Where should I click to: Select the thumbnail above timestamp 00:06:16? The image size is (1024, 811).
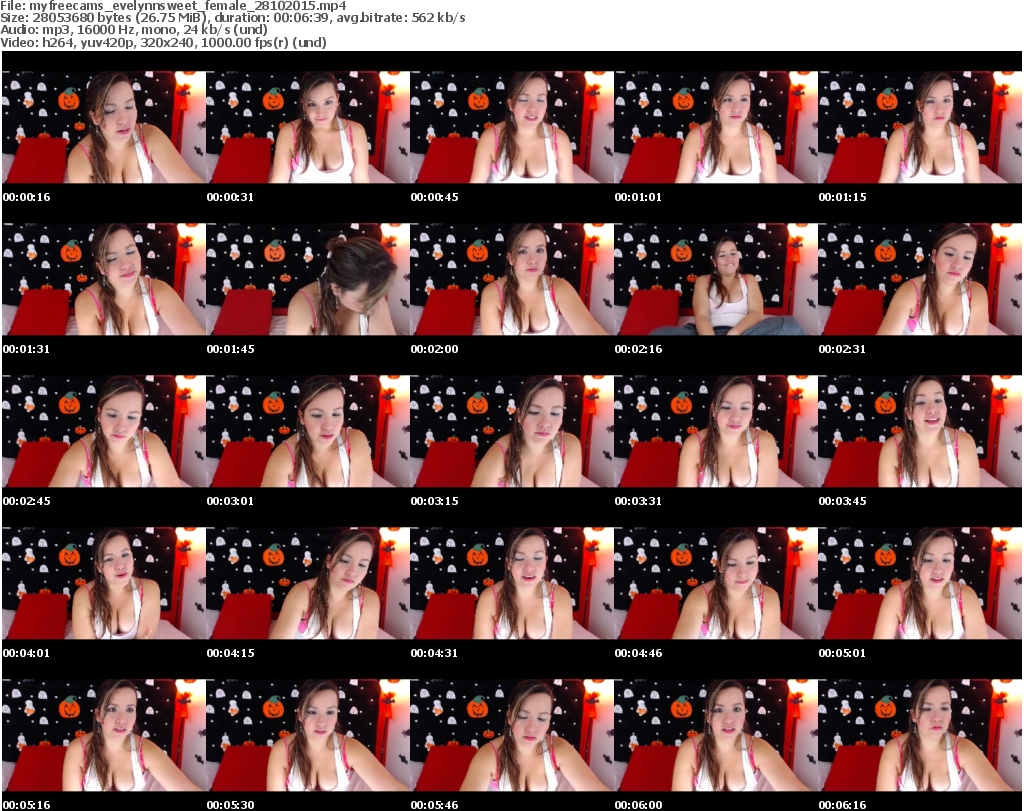pyautogui.click(x=920, y=736)
